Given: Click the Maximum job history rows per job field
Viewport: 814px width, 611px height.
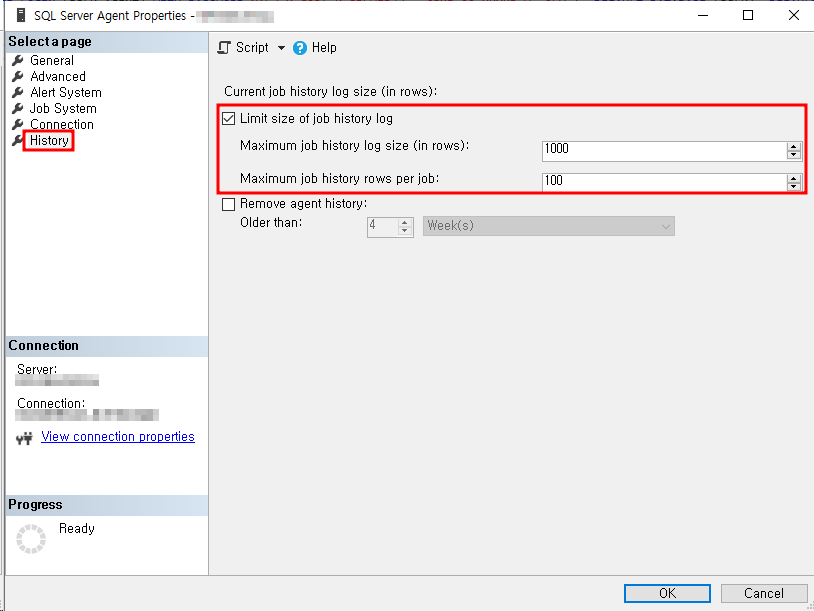Looking at the screenshot, I should pyautogui.click(x=664, y=182).
